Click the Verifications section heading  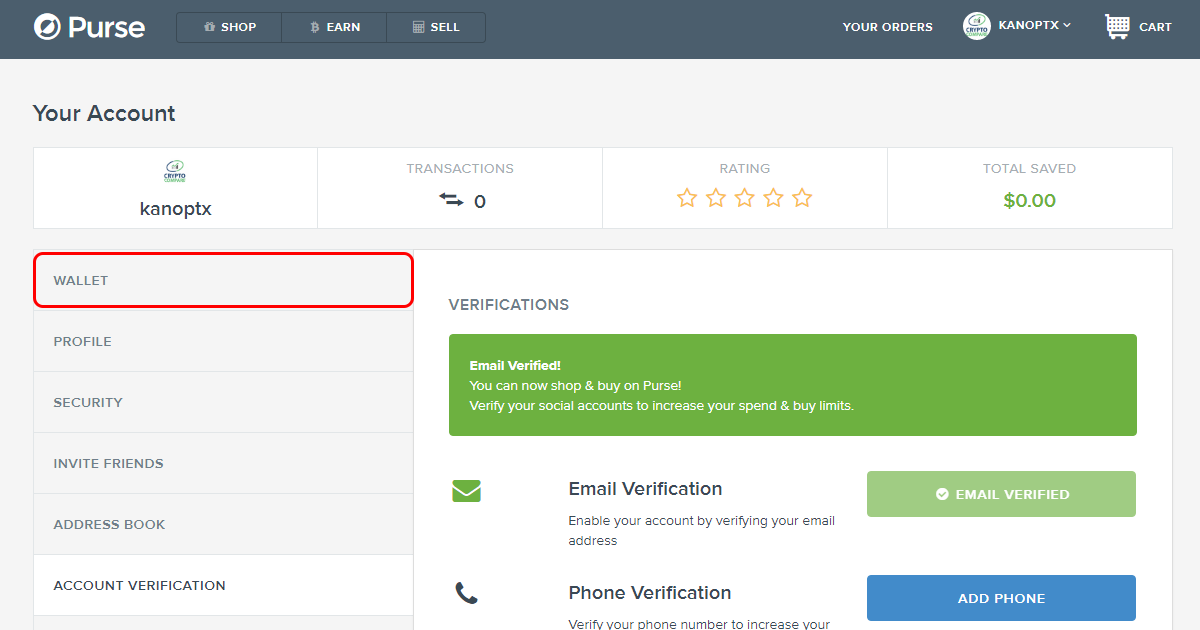[x=509, y=305]
